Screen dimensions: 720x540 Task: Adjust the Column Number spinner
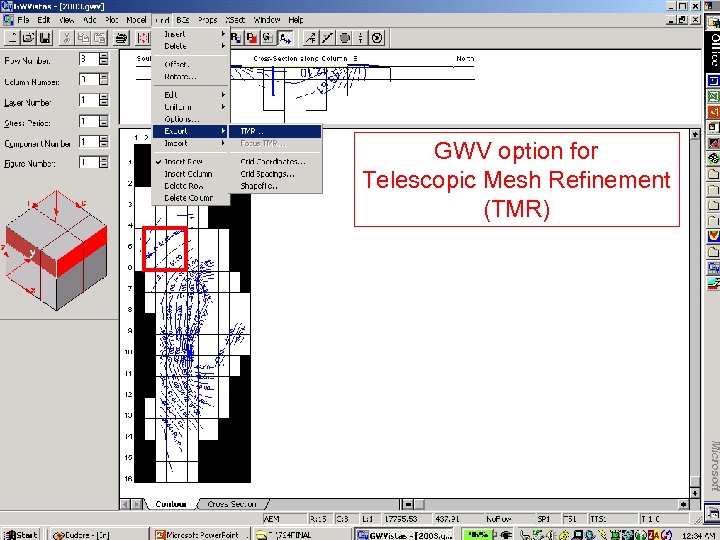(104, 79)
